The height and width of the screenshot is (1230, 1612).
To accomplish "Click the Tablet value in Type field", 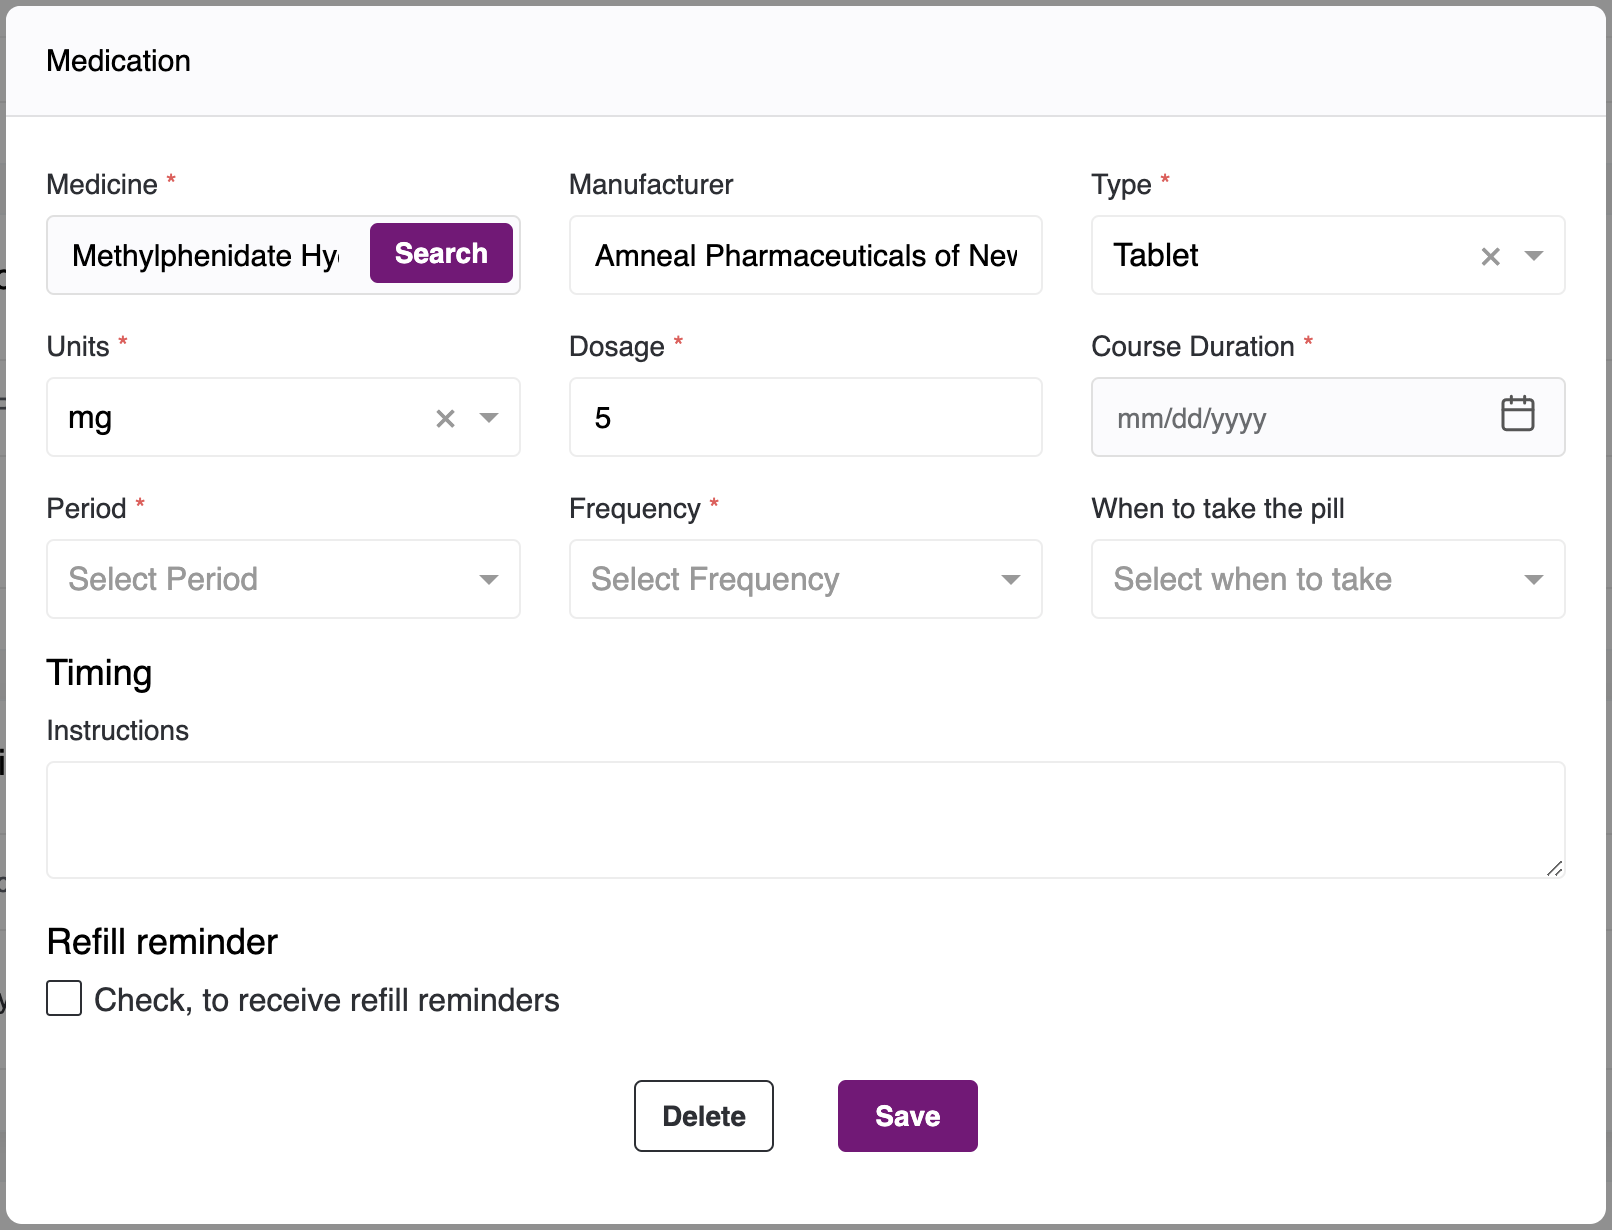I will click(x=1156, y=256).
